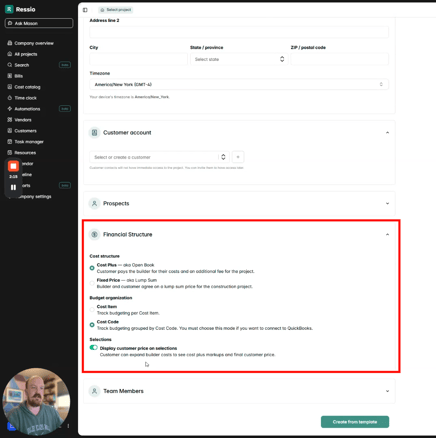This screenshot has width=436, height=438.
Task: Open Company overview from sidebar
Action: tap(30, 43)
